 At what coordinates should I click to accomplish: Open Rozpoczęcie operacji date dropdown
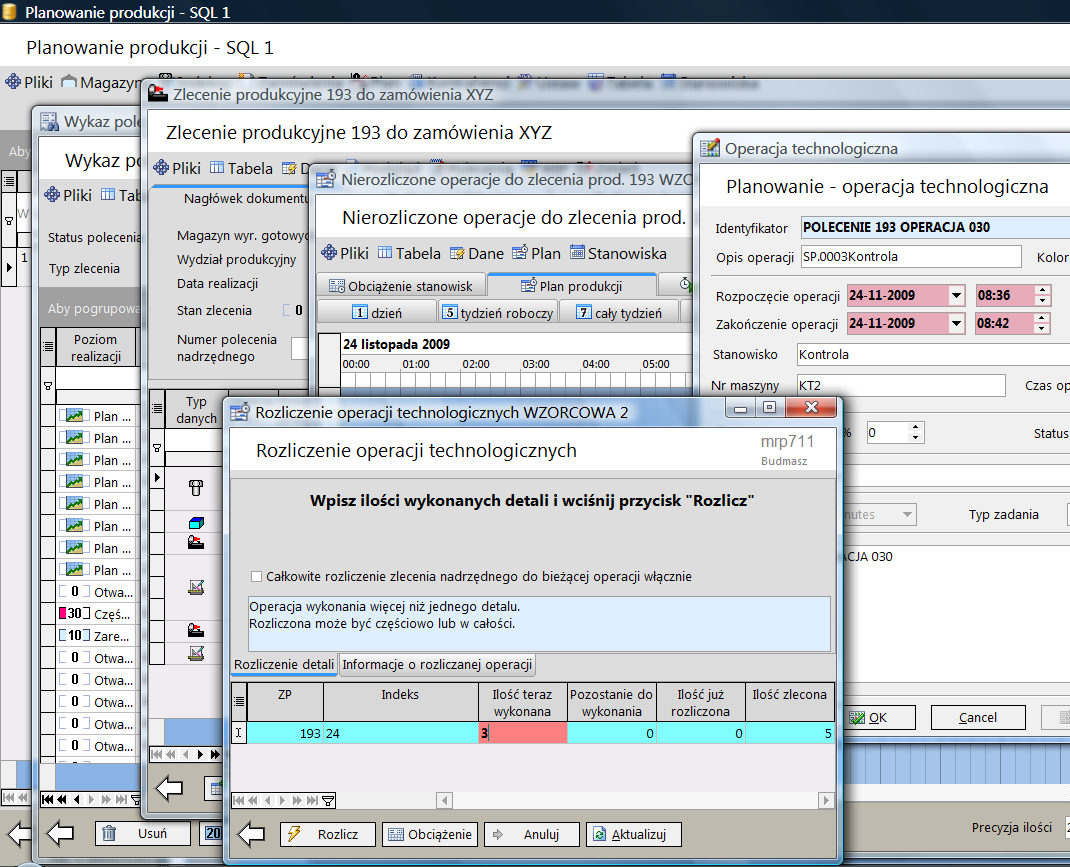click(957, 295)
